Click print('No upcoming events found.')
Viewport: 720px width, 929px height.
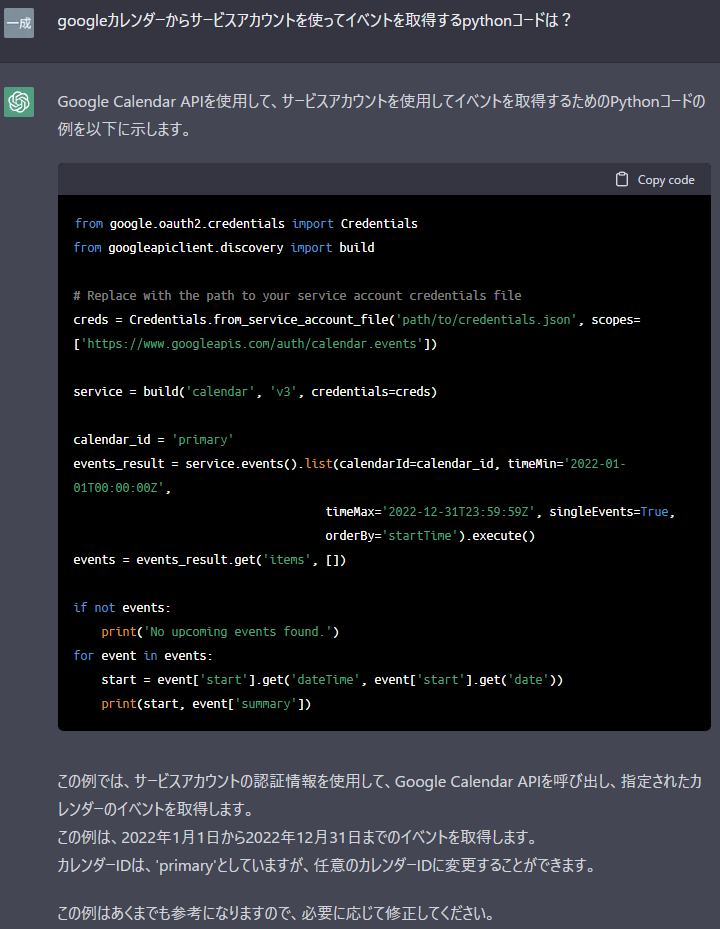click(x=220, y=632)
